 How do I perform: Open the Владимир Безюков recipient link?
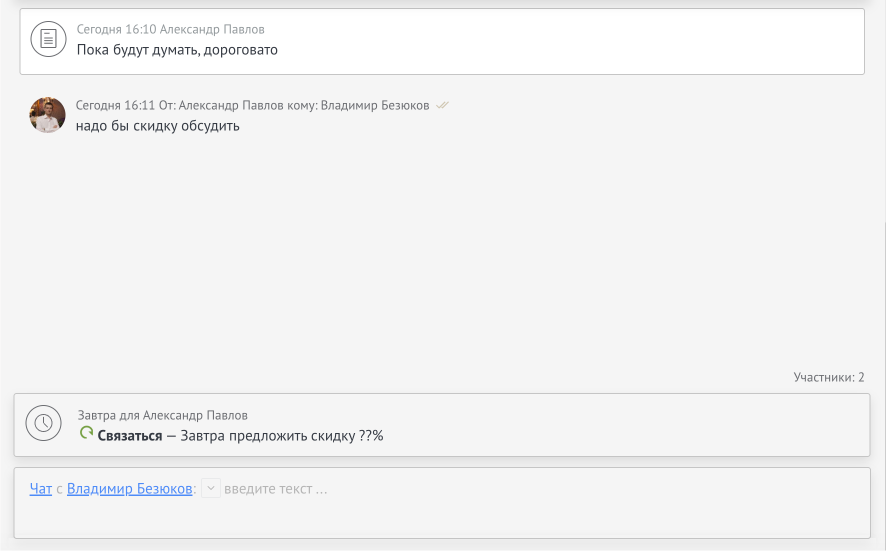[129, 489]
